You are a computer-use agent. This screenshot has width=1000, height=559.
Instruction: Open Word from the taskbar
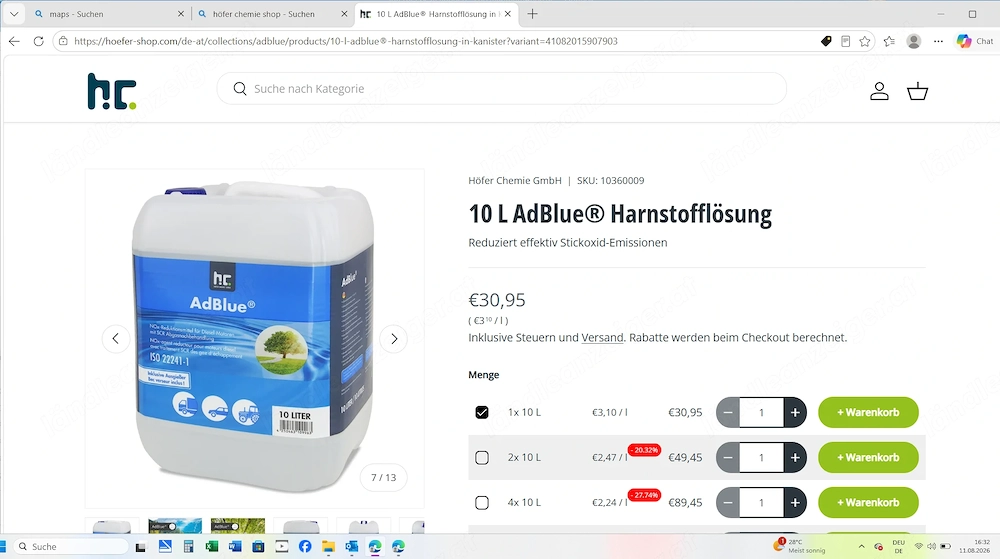[235, 546]
